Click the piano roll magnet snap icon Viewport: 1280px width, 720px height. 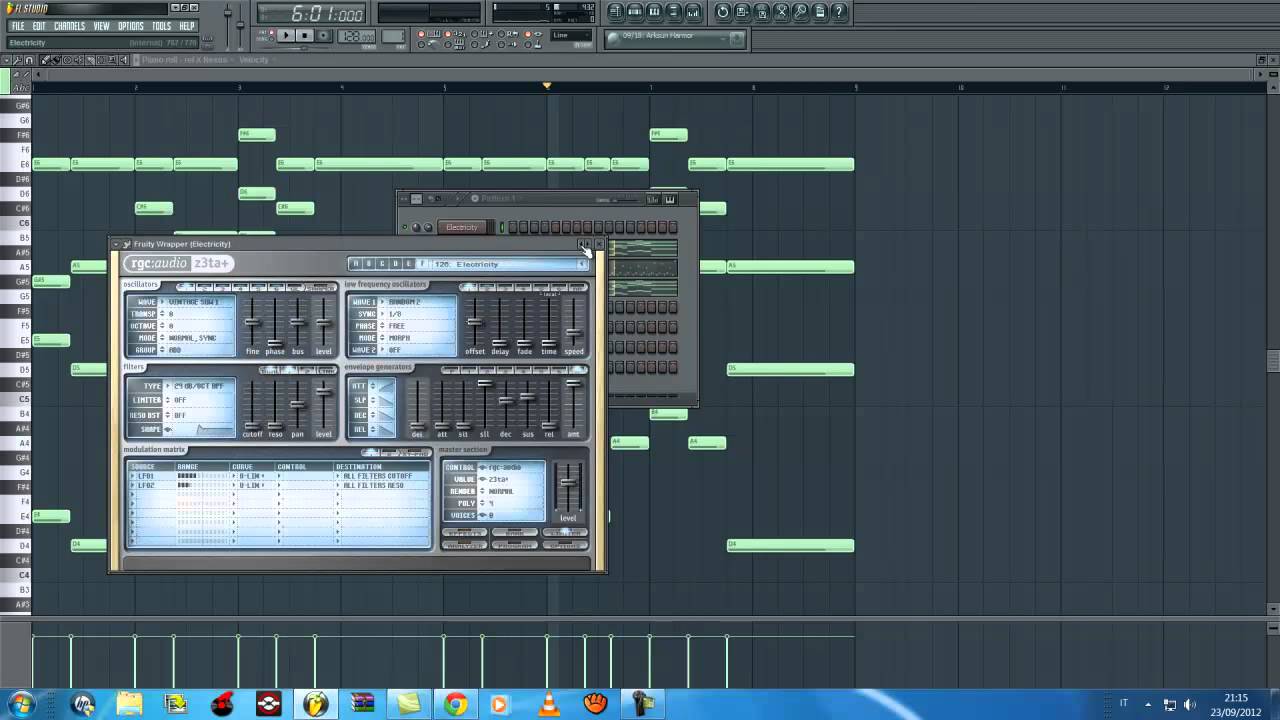pyautogui.click(x=29, y=60)
